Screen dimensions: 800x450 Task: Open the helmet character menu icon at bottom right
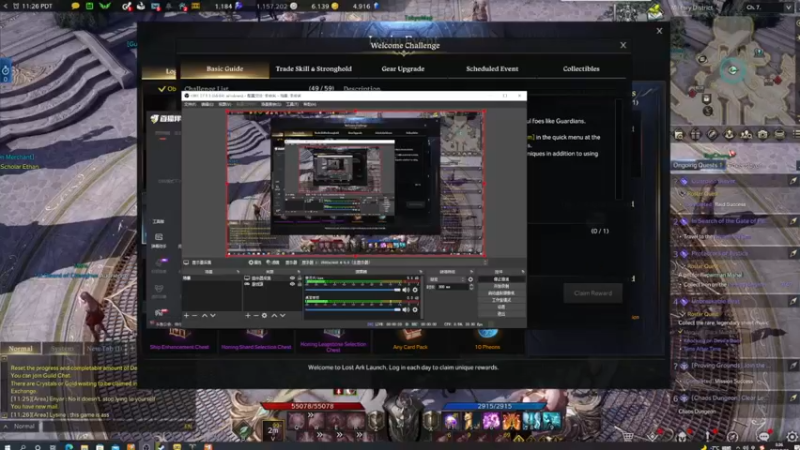682,436
